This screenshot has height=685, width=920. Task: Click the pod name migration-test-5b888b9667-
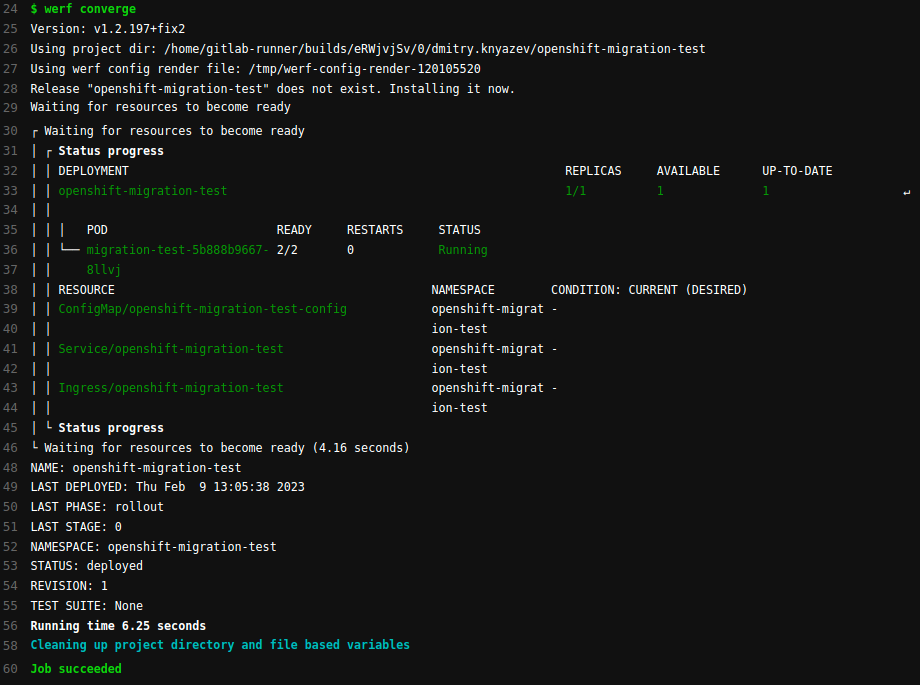(x=177, y=250)
